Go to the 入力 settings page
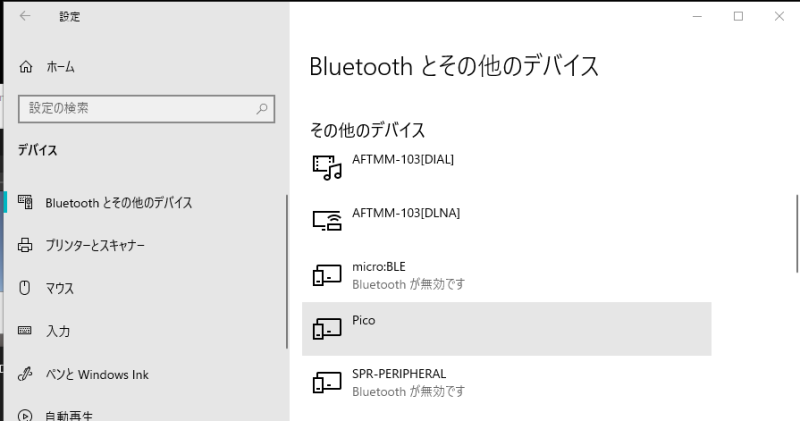 point(57,331)
